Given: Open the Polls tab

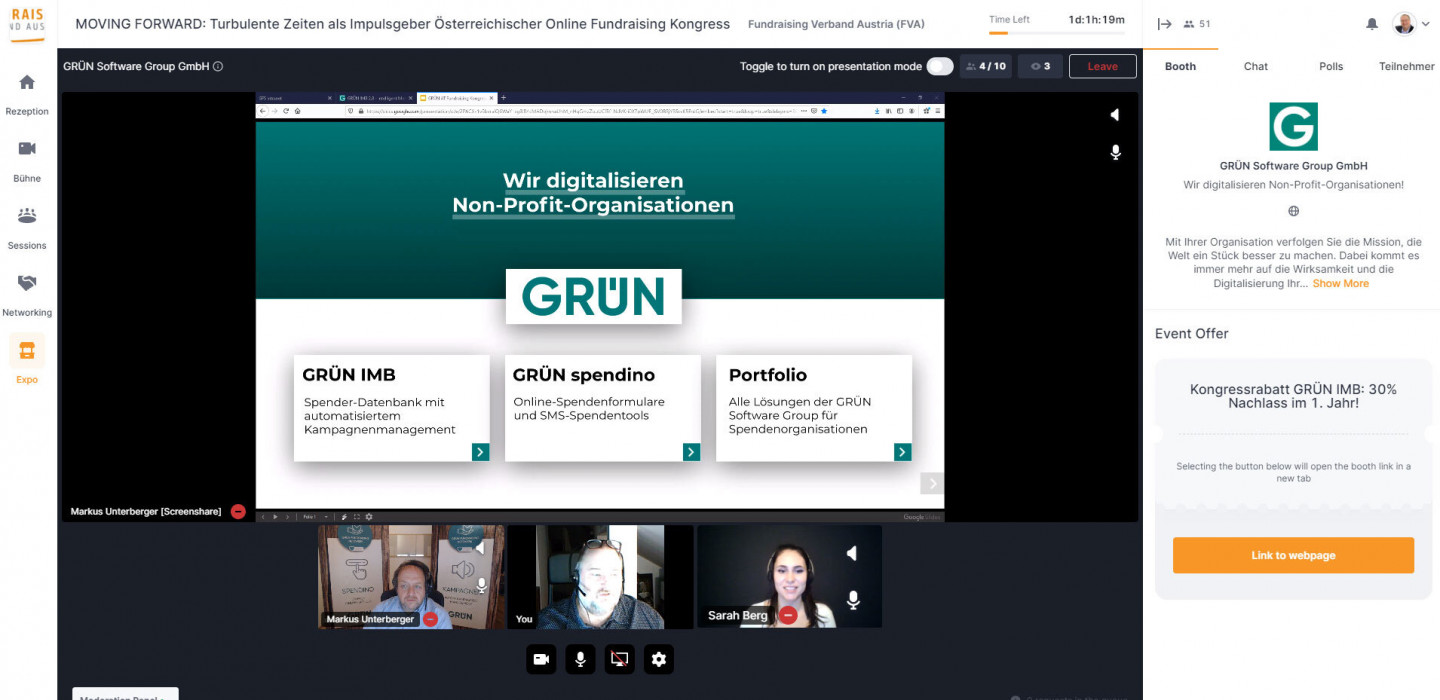Looking at the screenshot, I should 1331,67.
